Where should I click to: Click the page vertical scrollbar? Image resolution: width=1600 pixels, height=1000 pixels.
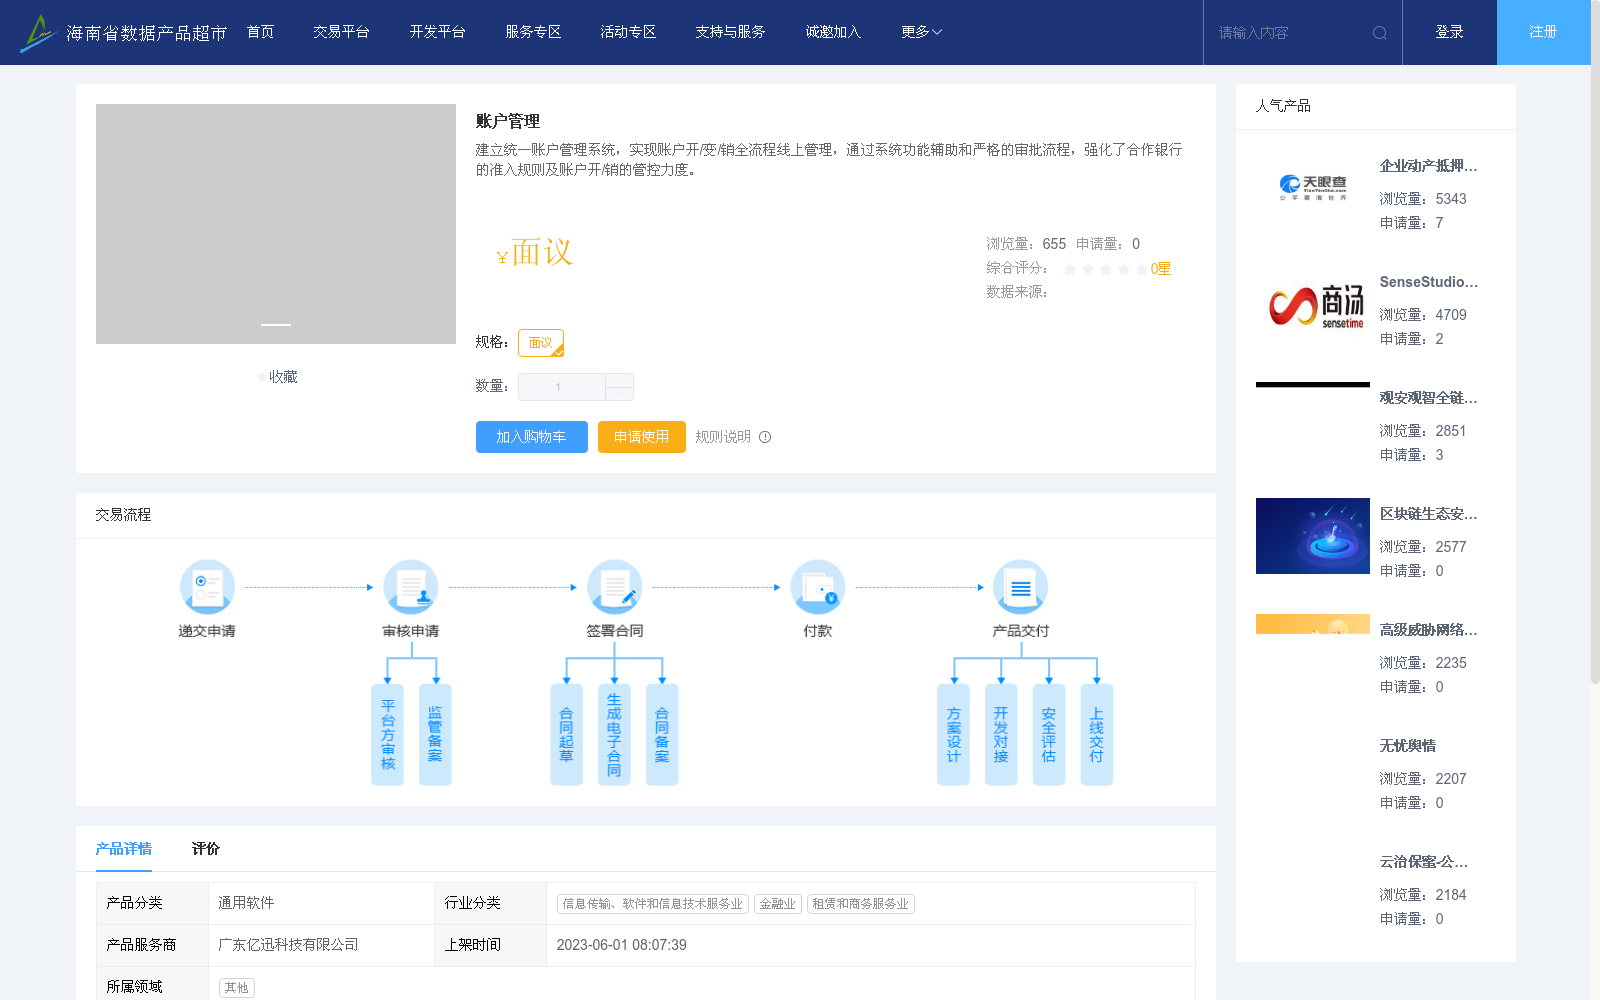click(1595, 340)
